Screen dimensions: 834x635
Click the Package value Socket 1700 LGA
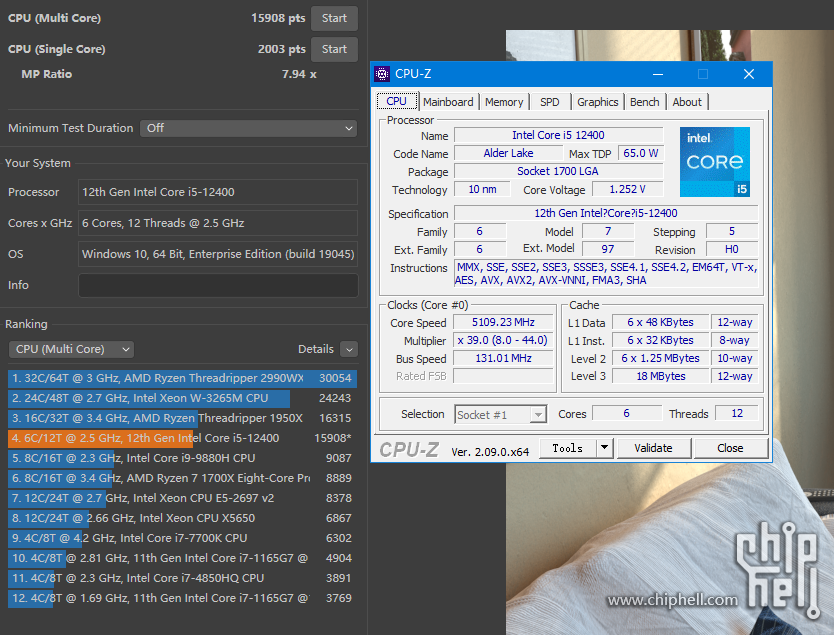click(558, 171)
